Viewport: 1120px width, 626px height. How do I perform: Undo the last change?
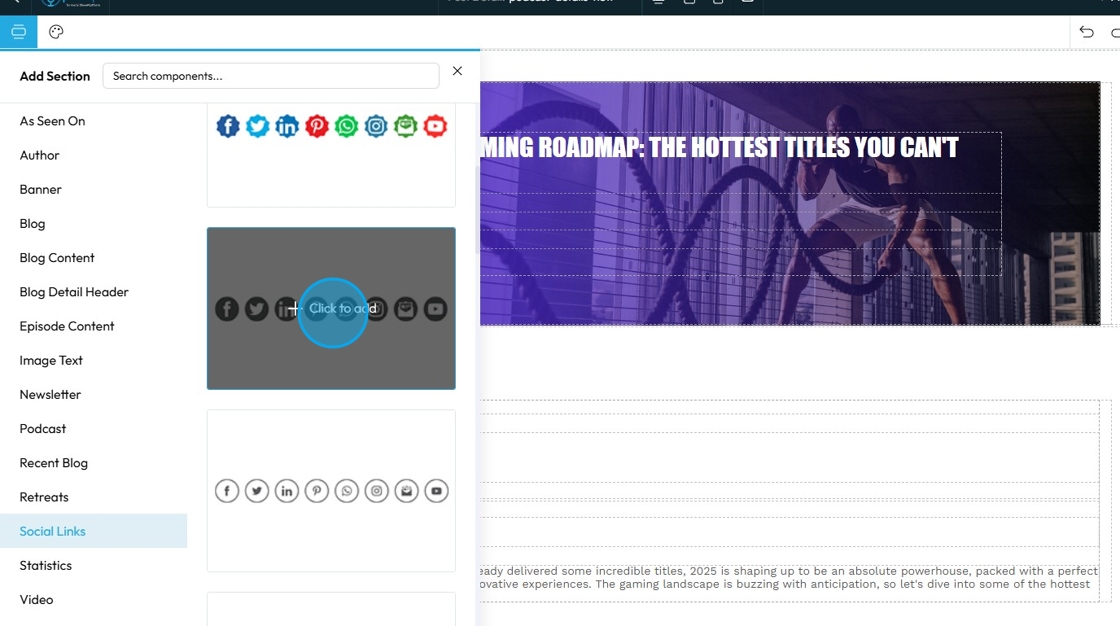1086,31
